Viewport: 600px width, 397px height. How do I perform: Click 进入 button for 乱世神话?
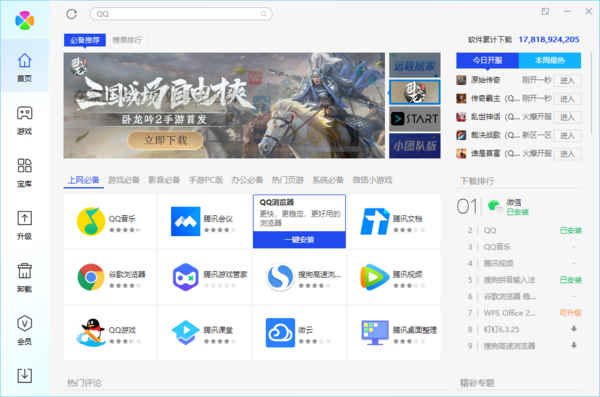(x=567, y=117)
